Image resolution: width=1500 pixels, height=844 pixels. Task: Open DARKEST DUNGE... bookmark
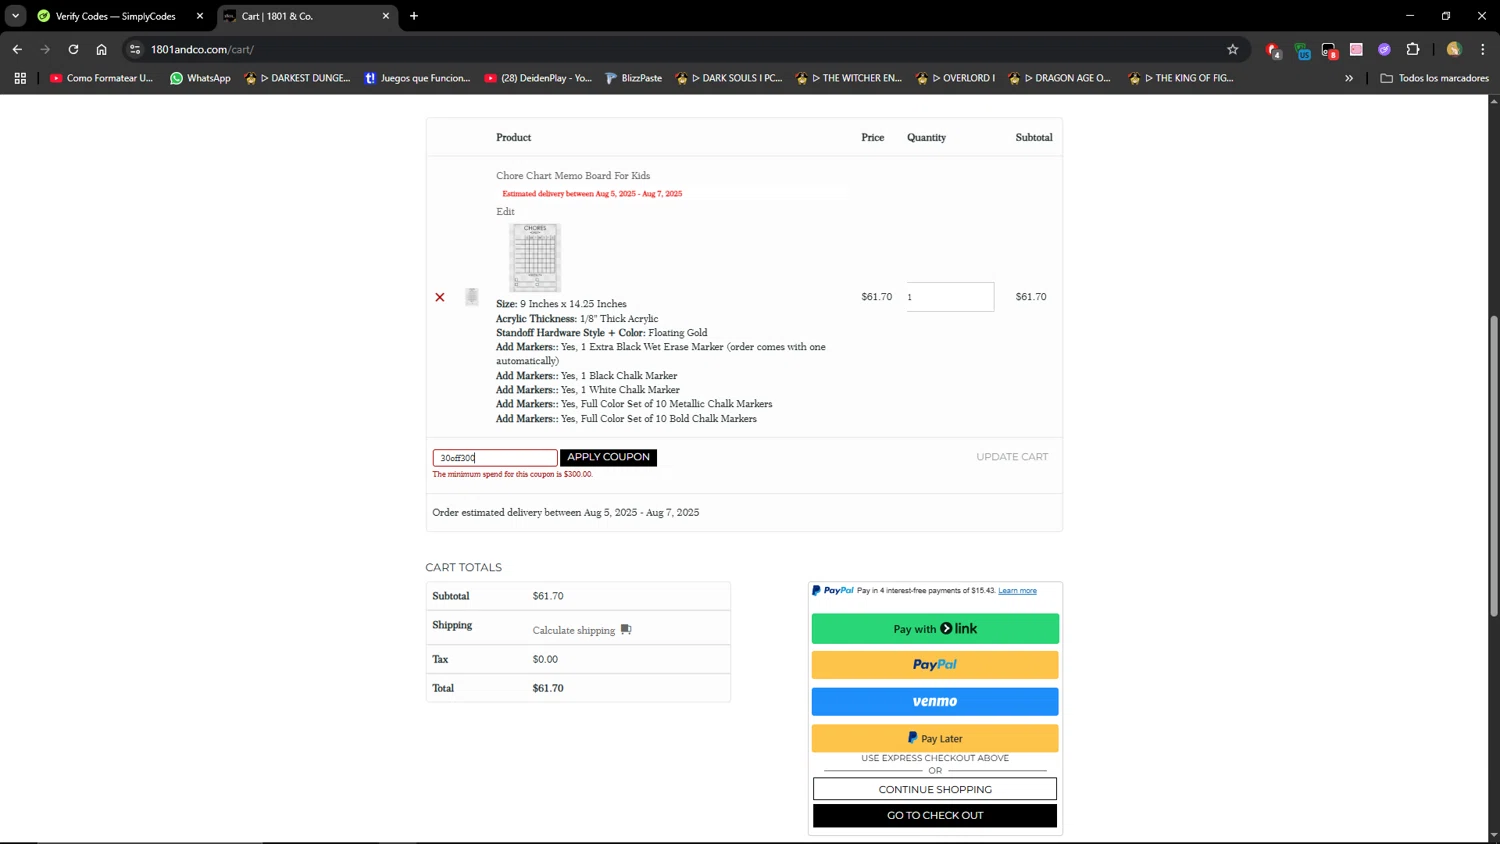pyautogui.click(x=297, y=78)
